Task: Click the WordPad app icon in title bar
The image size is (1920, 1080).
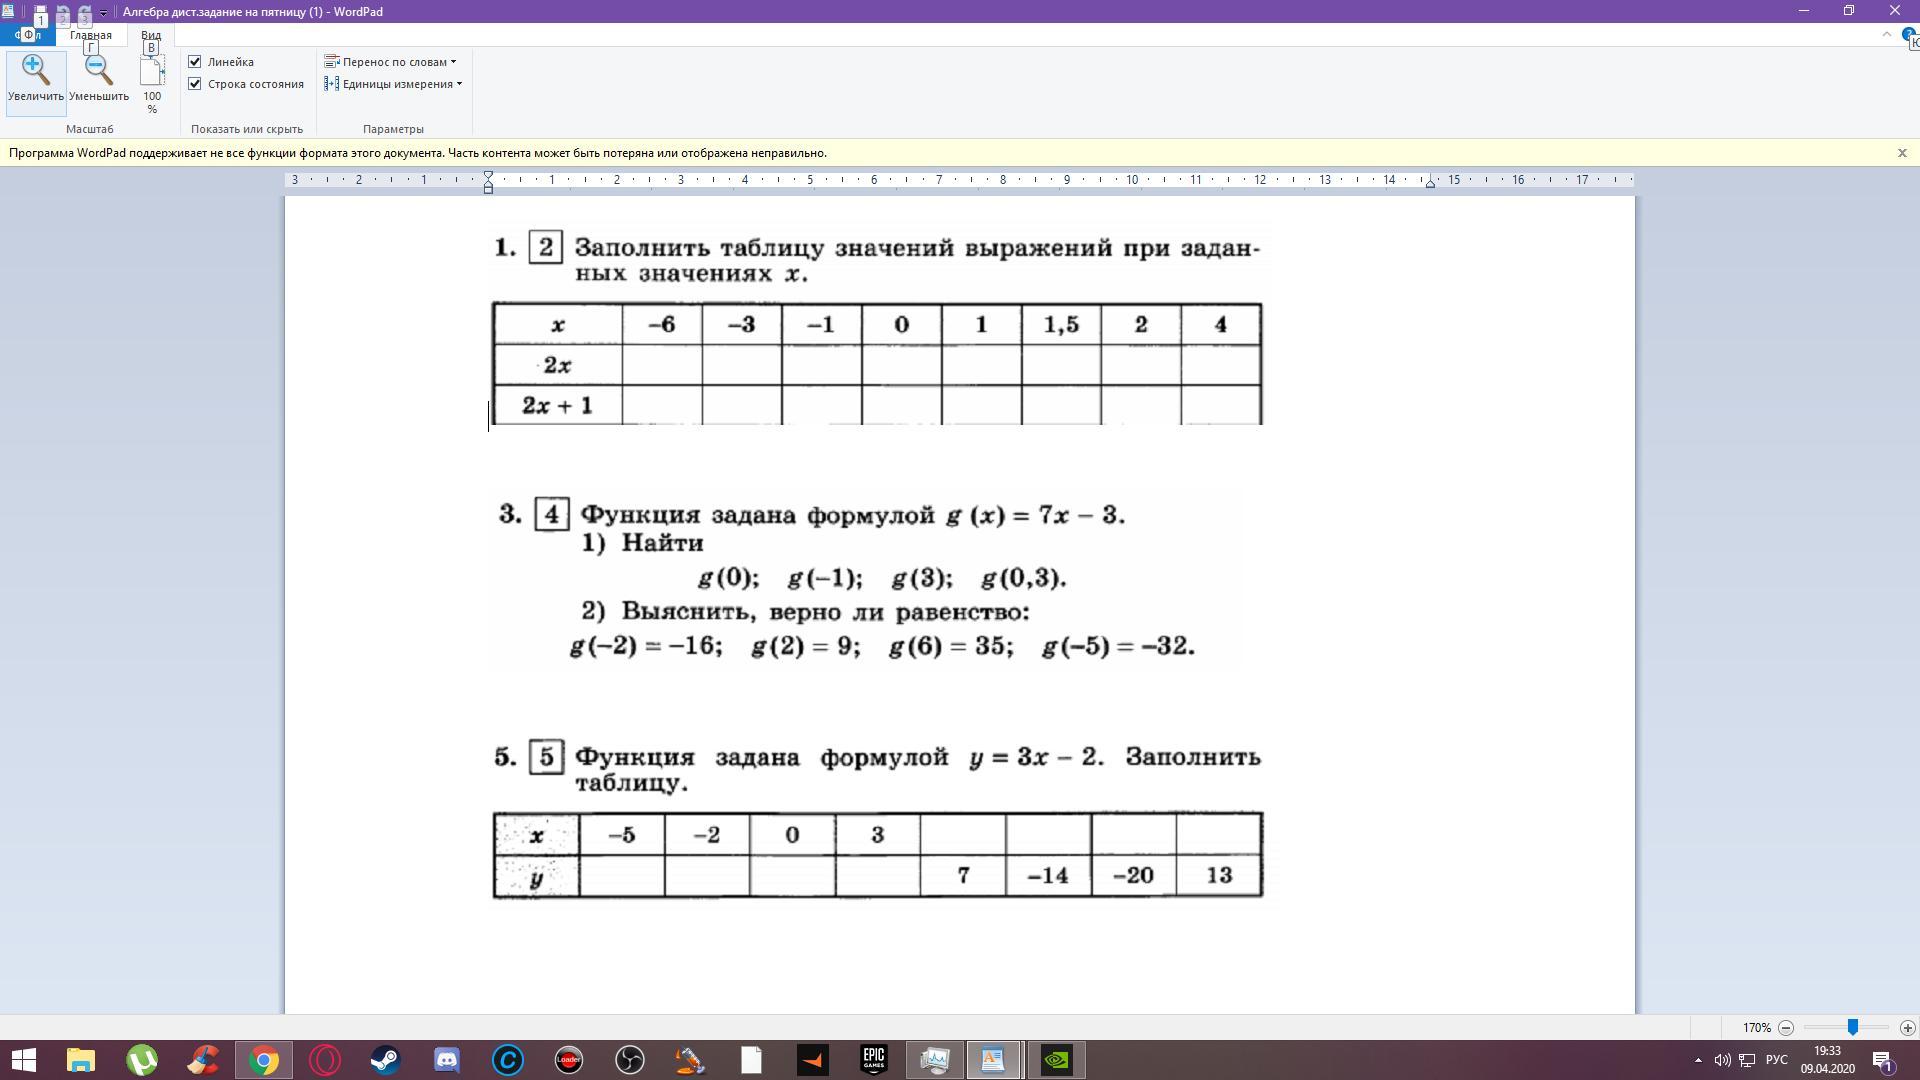Action: point(9,12)
